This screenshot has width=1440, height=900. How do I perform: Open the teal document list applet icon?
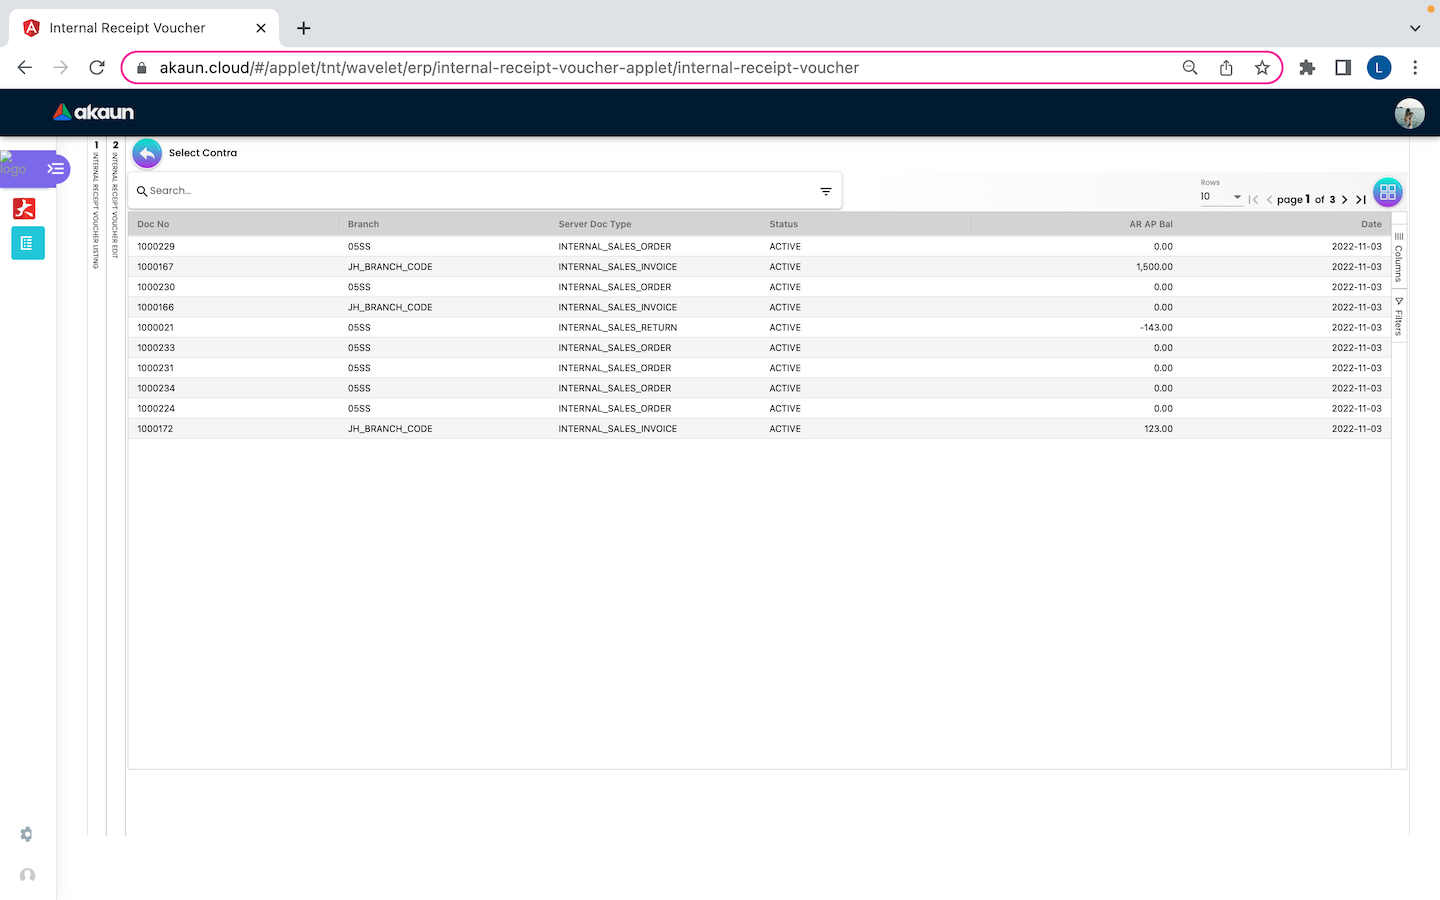27,243
